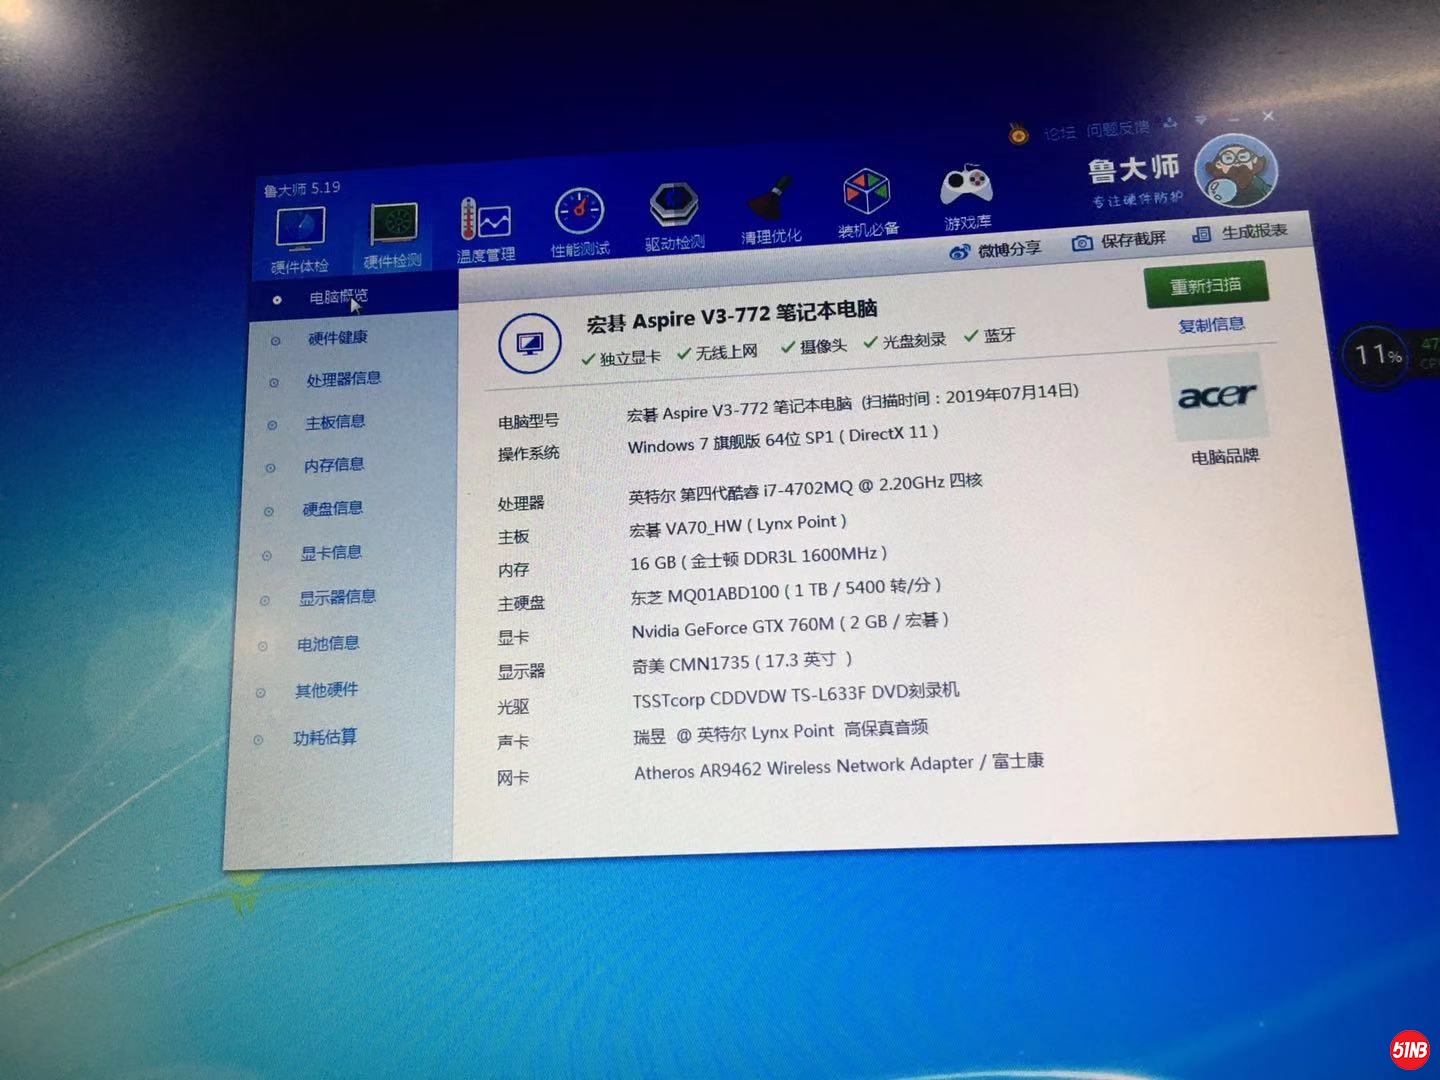Click the acer brand logo thumbnail
1440x1080 pixels.
click(x=1216, y=397)
